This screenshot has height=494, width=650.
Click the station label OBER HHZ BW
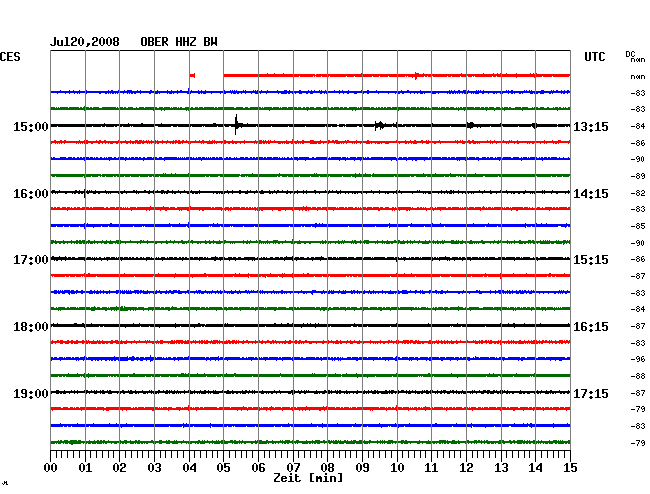click(x=179, y=42)
